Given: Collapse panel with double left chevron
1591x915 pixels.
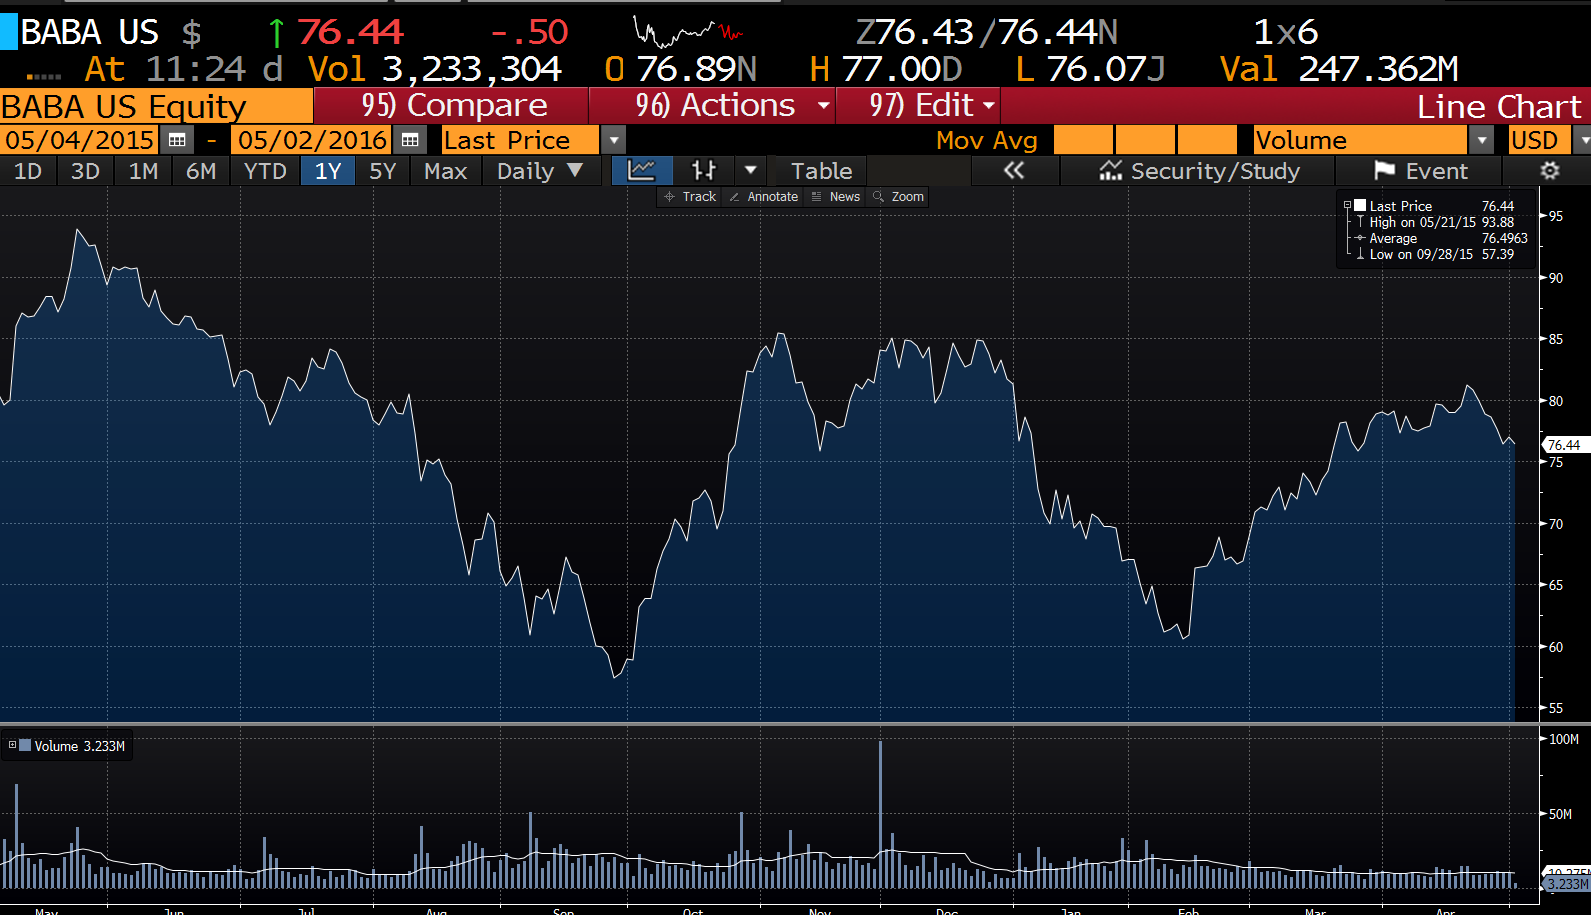Looking at the screenshot, I should 1014,171.
